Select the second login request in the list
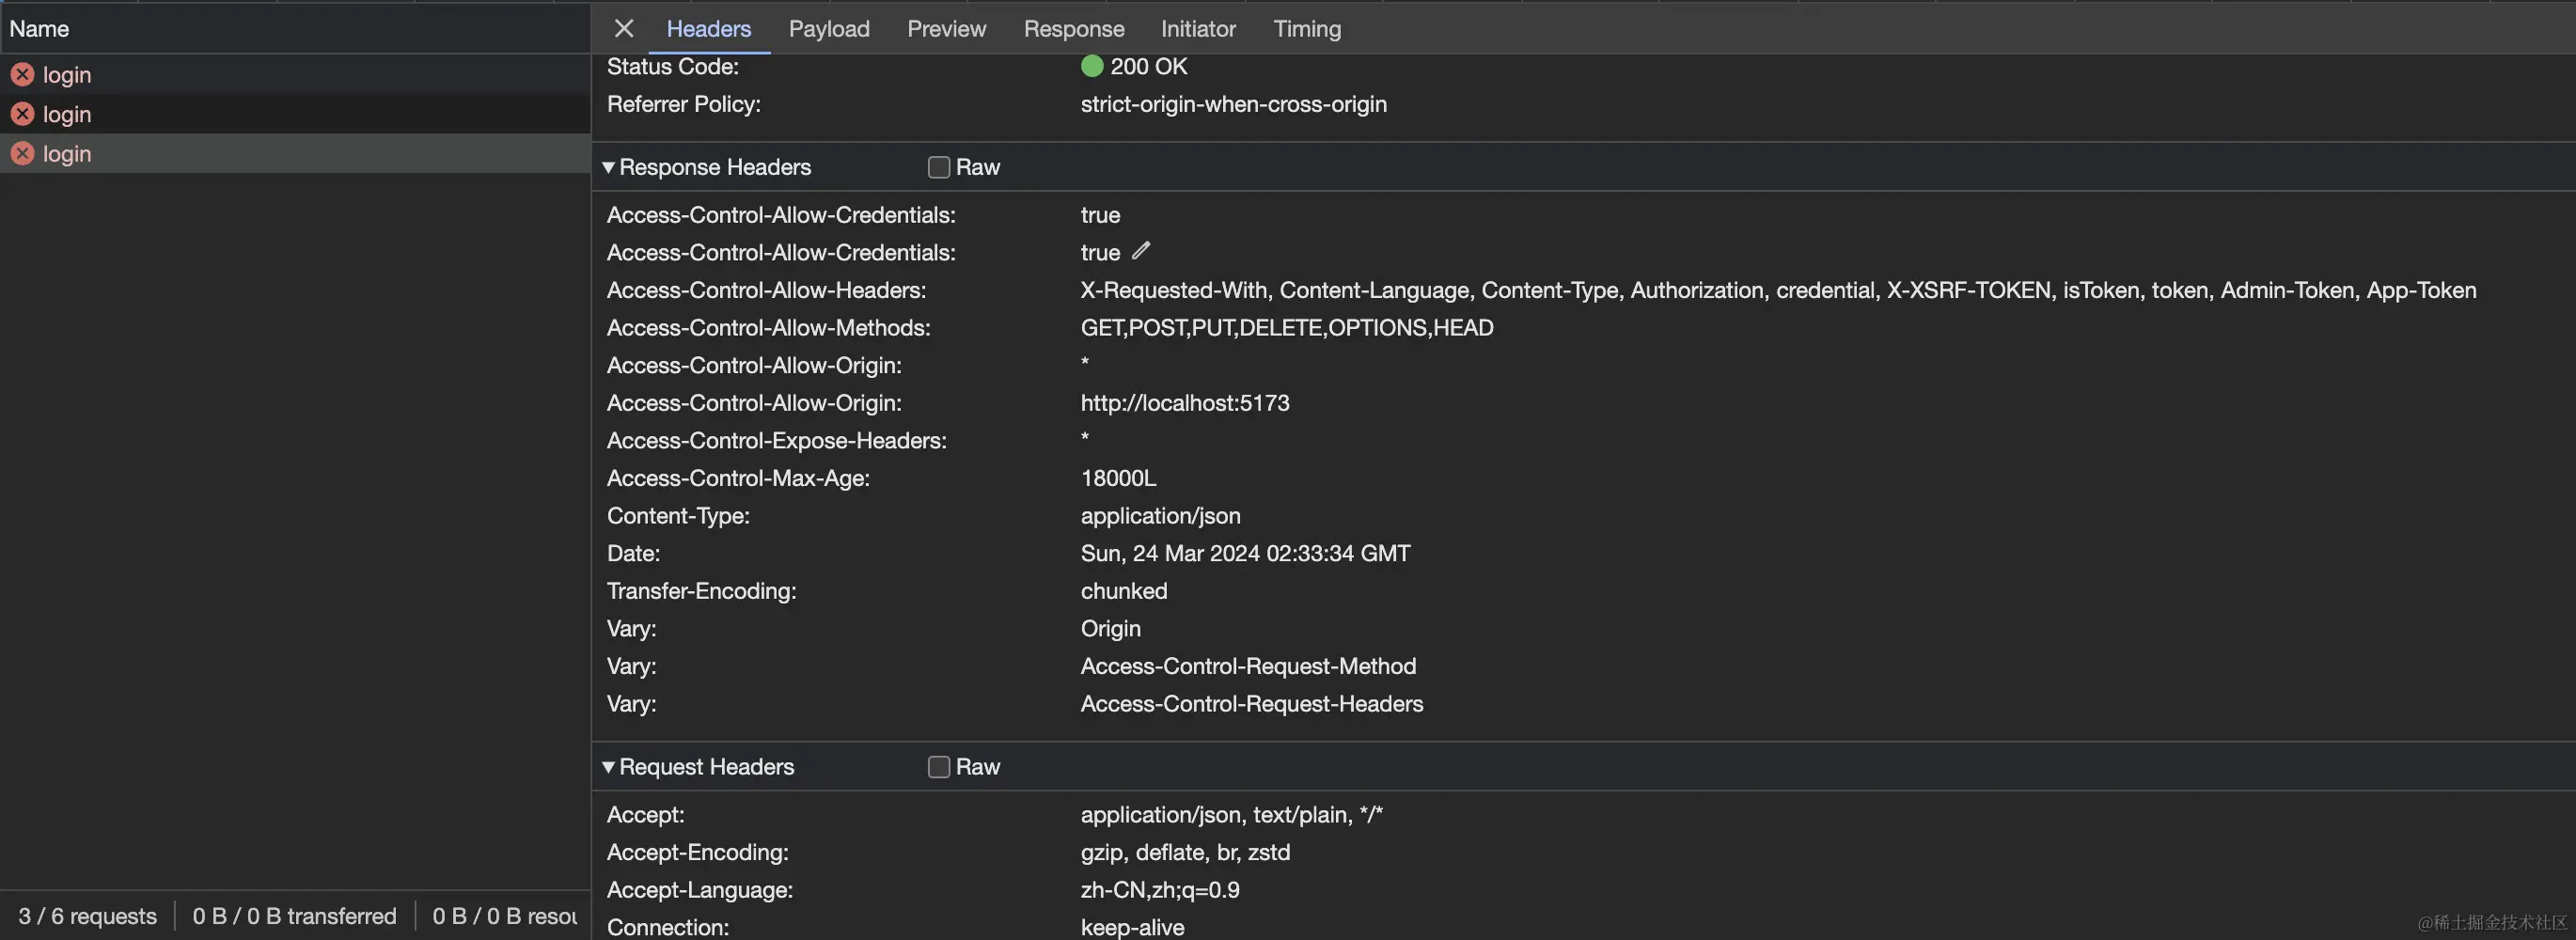Screen dimensions: 2576x940 (66, 114)
